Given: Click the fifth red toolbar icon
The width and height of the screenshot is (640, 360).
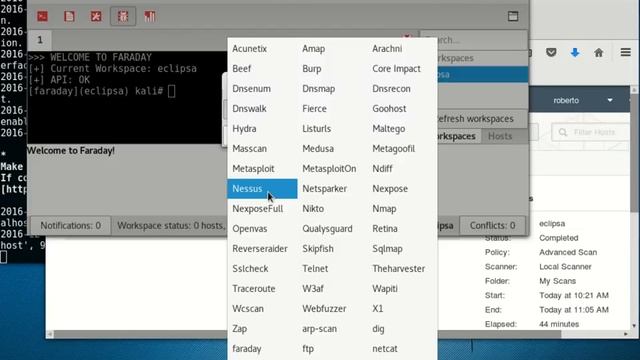Looking at the screenshot, I should click(149, 16).
